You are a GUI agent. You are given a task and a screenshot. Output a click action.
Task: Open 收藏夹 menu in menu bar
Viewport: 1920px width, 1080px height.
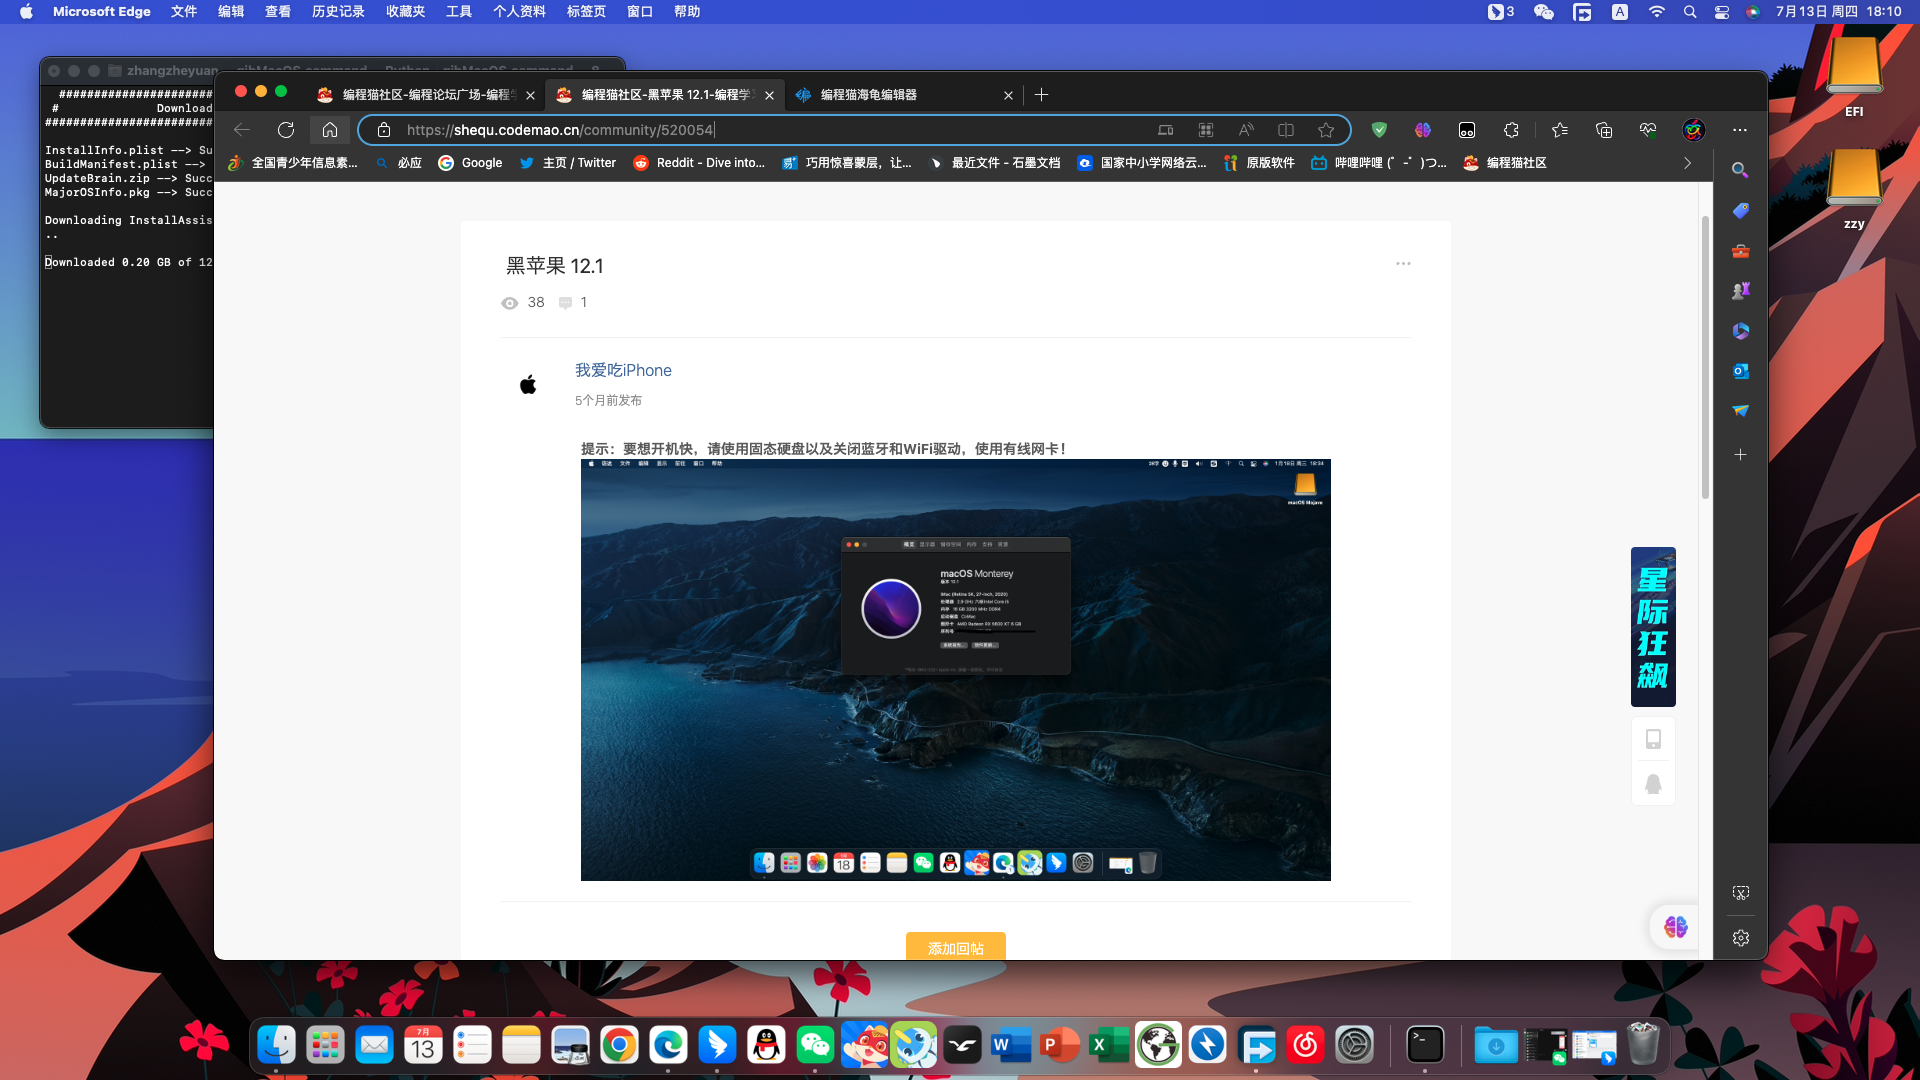[405, 12]
